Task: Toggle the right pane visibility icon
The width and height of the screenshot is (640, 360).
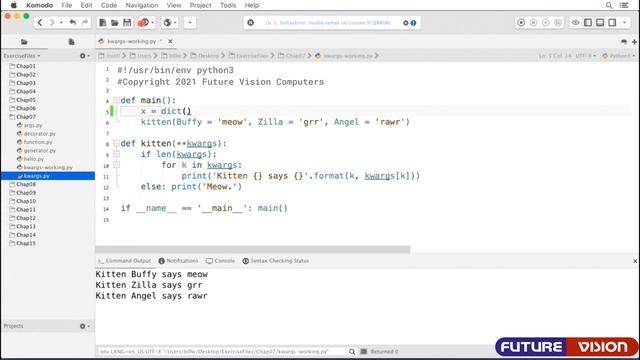Action: [x=612, y=22]
